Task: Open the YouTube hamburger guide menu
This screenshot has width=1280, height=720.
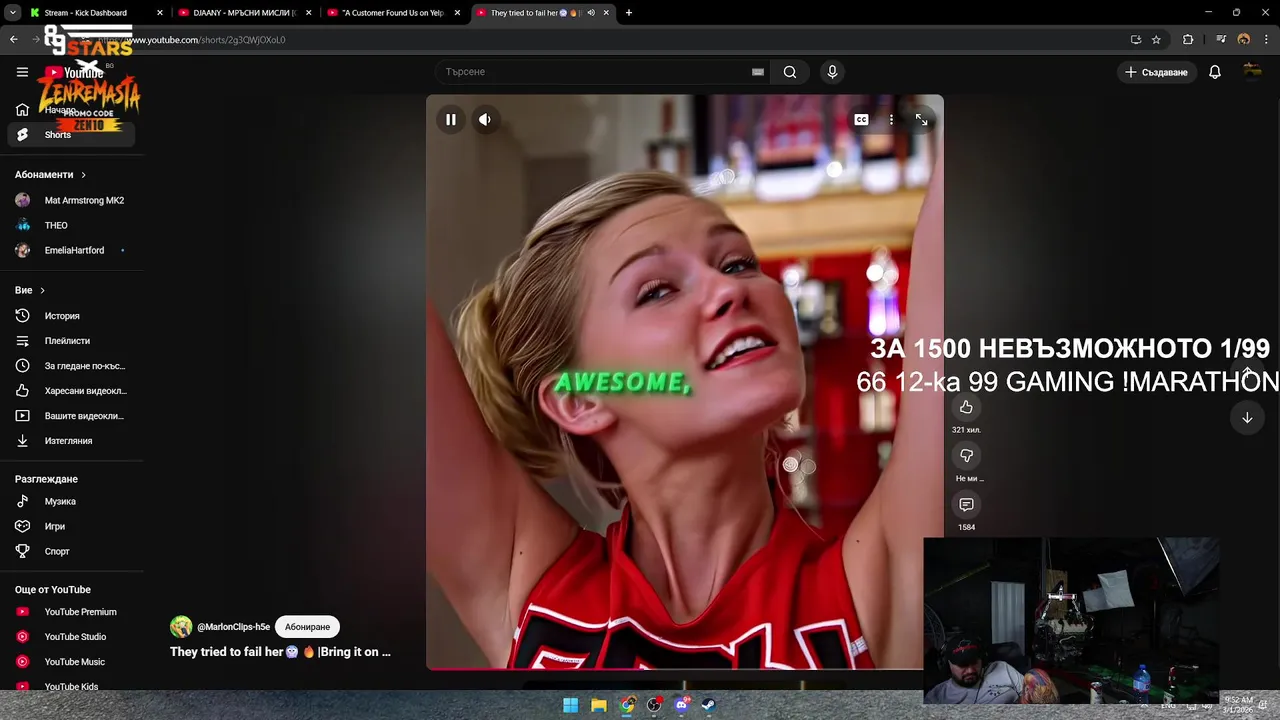Action: click(x=22, y=72)
